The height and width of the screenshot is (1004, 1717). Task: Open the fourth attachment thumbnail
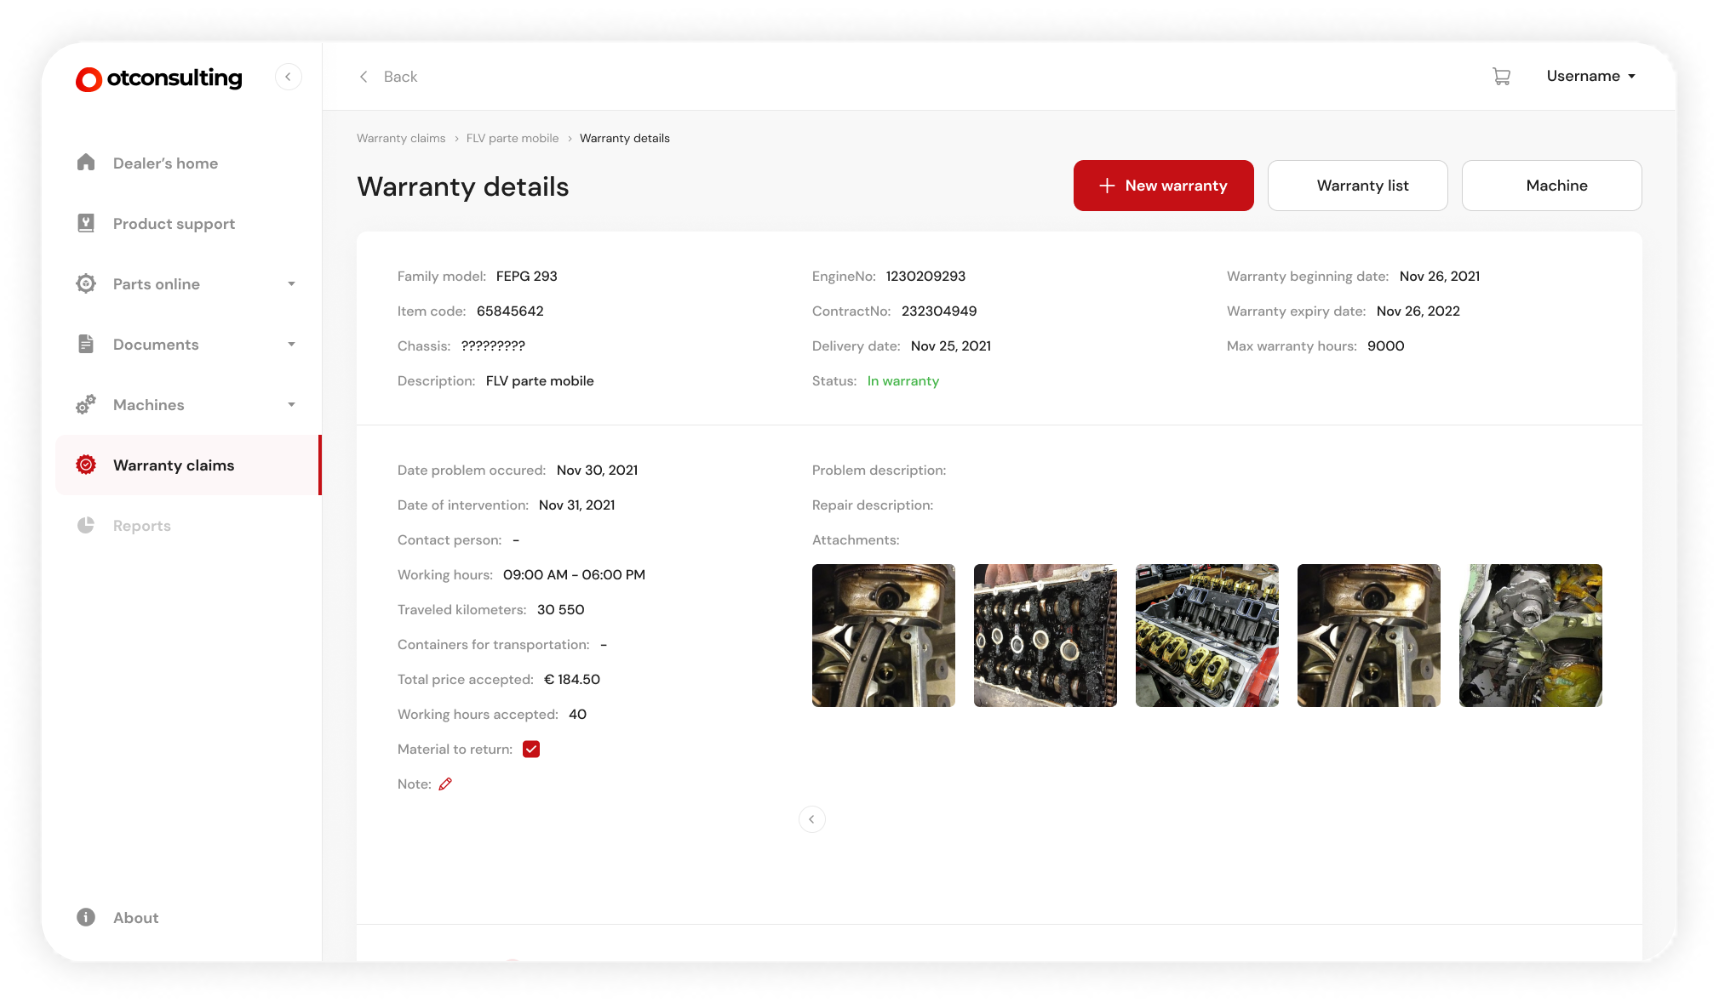(1369, 636)
